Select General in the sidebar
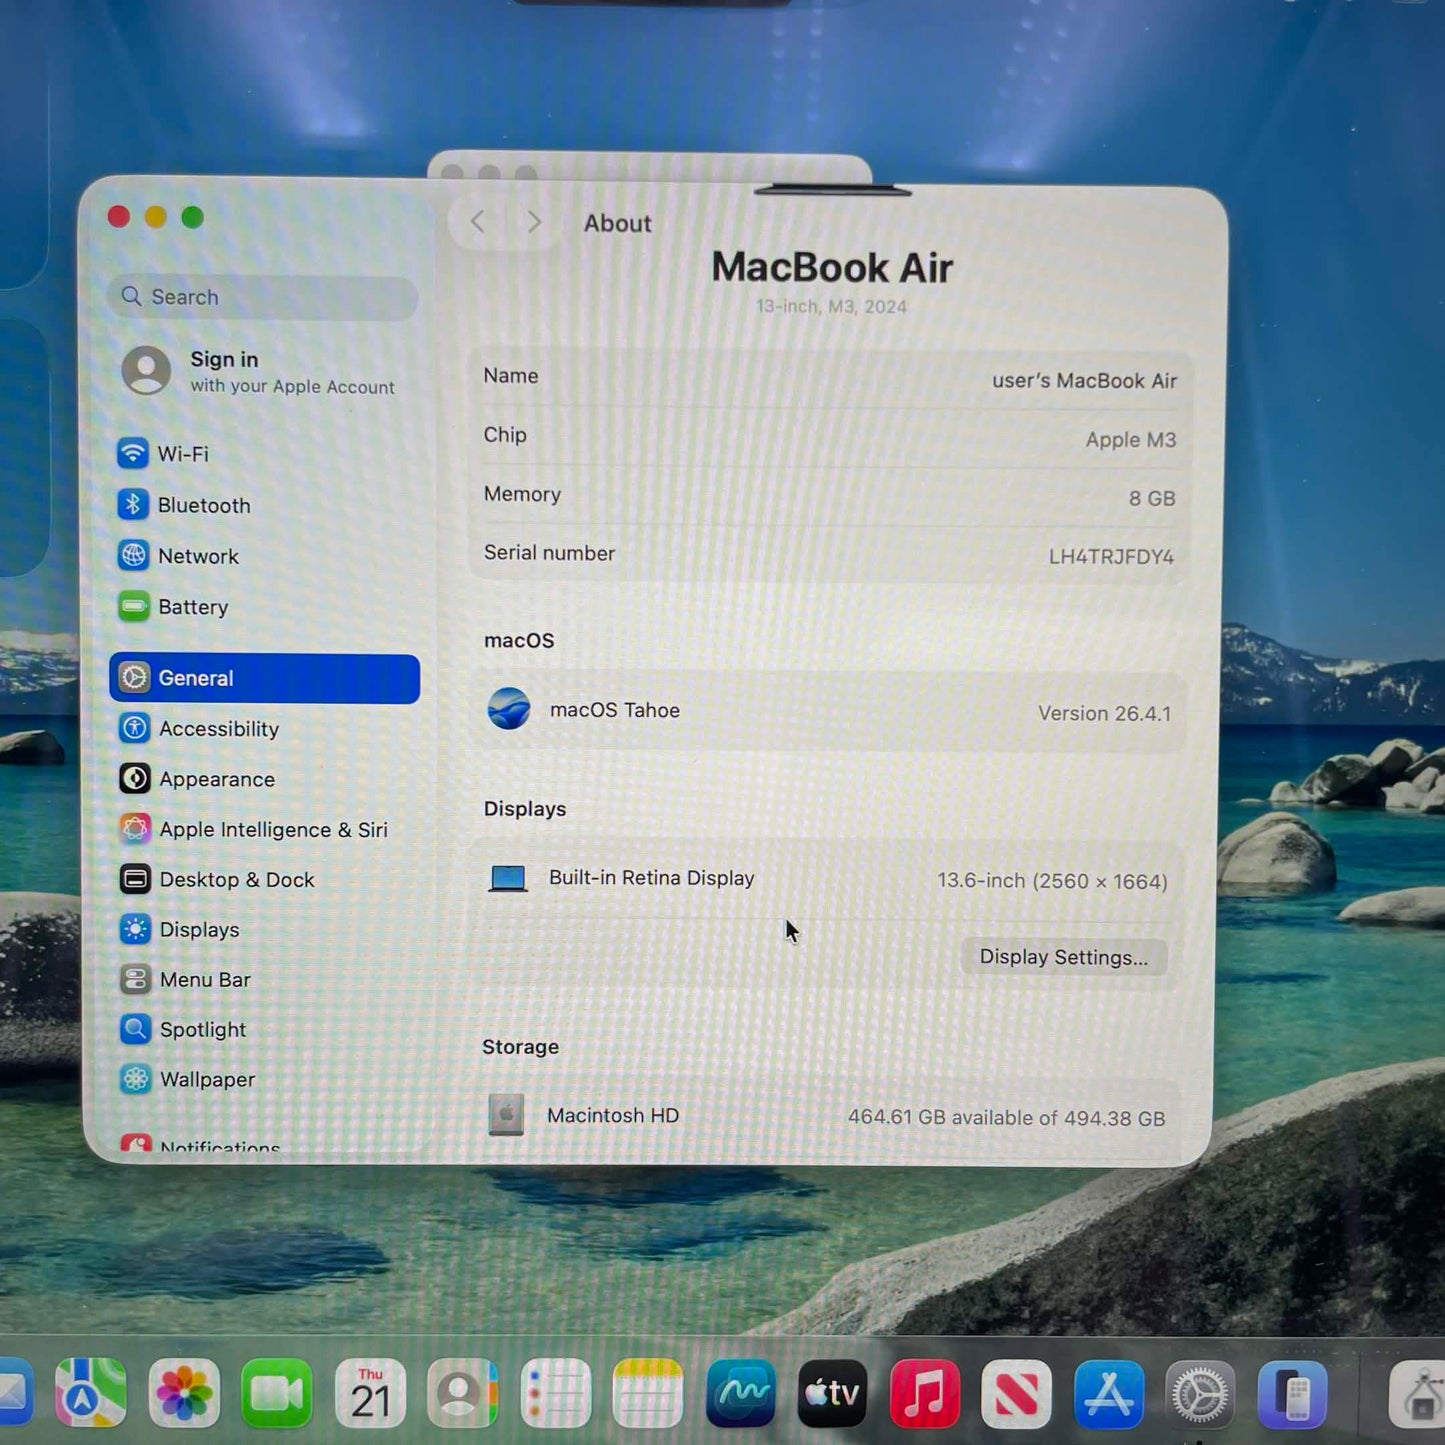 [x=264, y=678]
